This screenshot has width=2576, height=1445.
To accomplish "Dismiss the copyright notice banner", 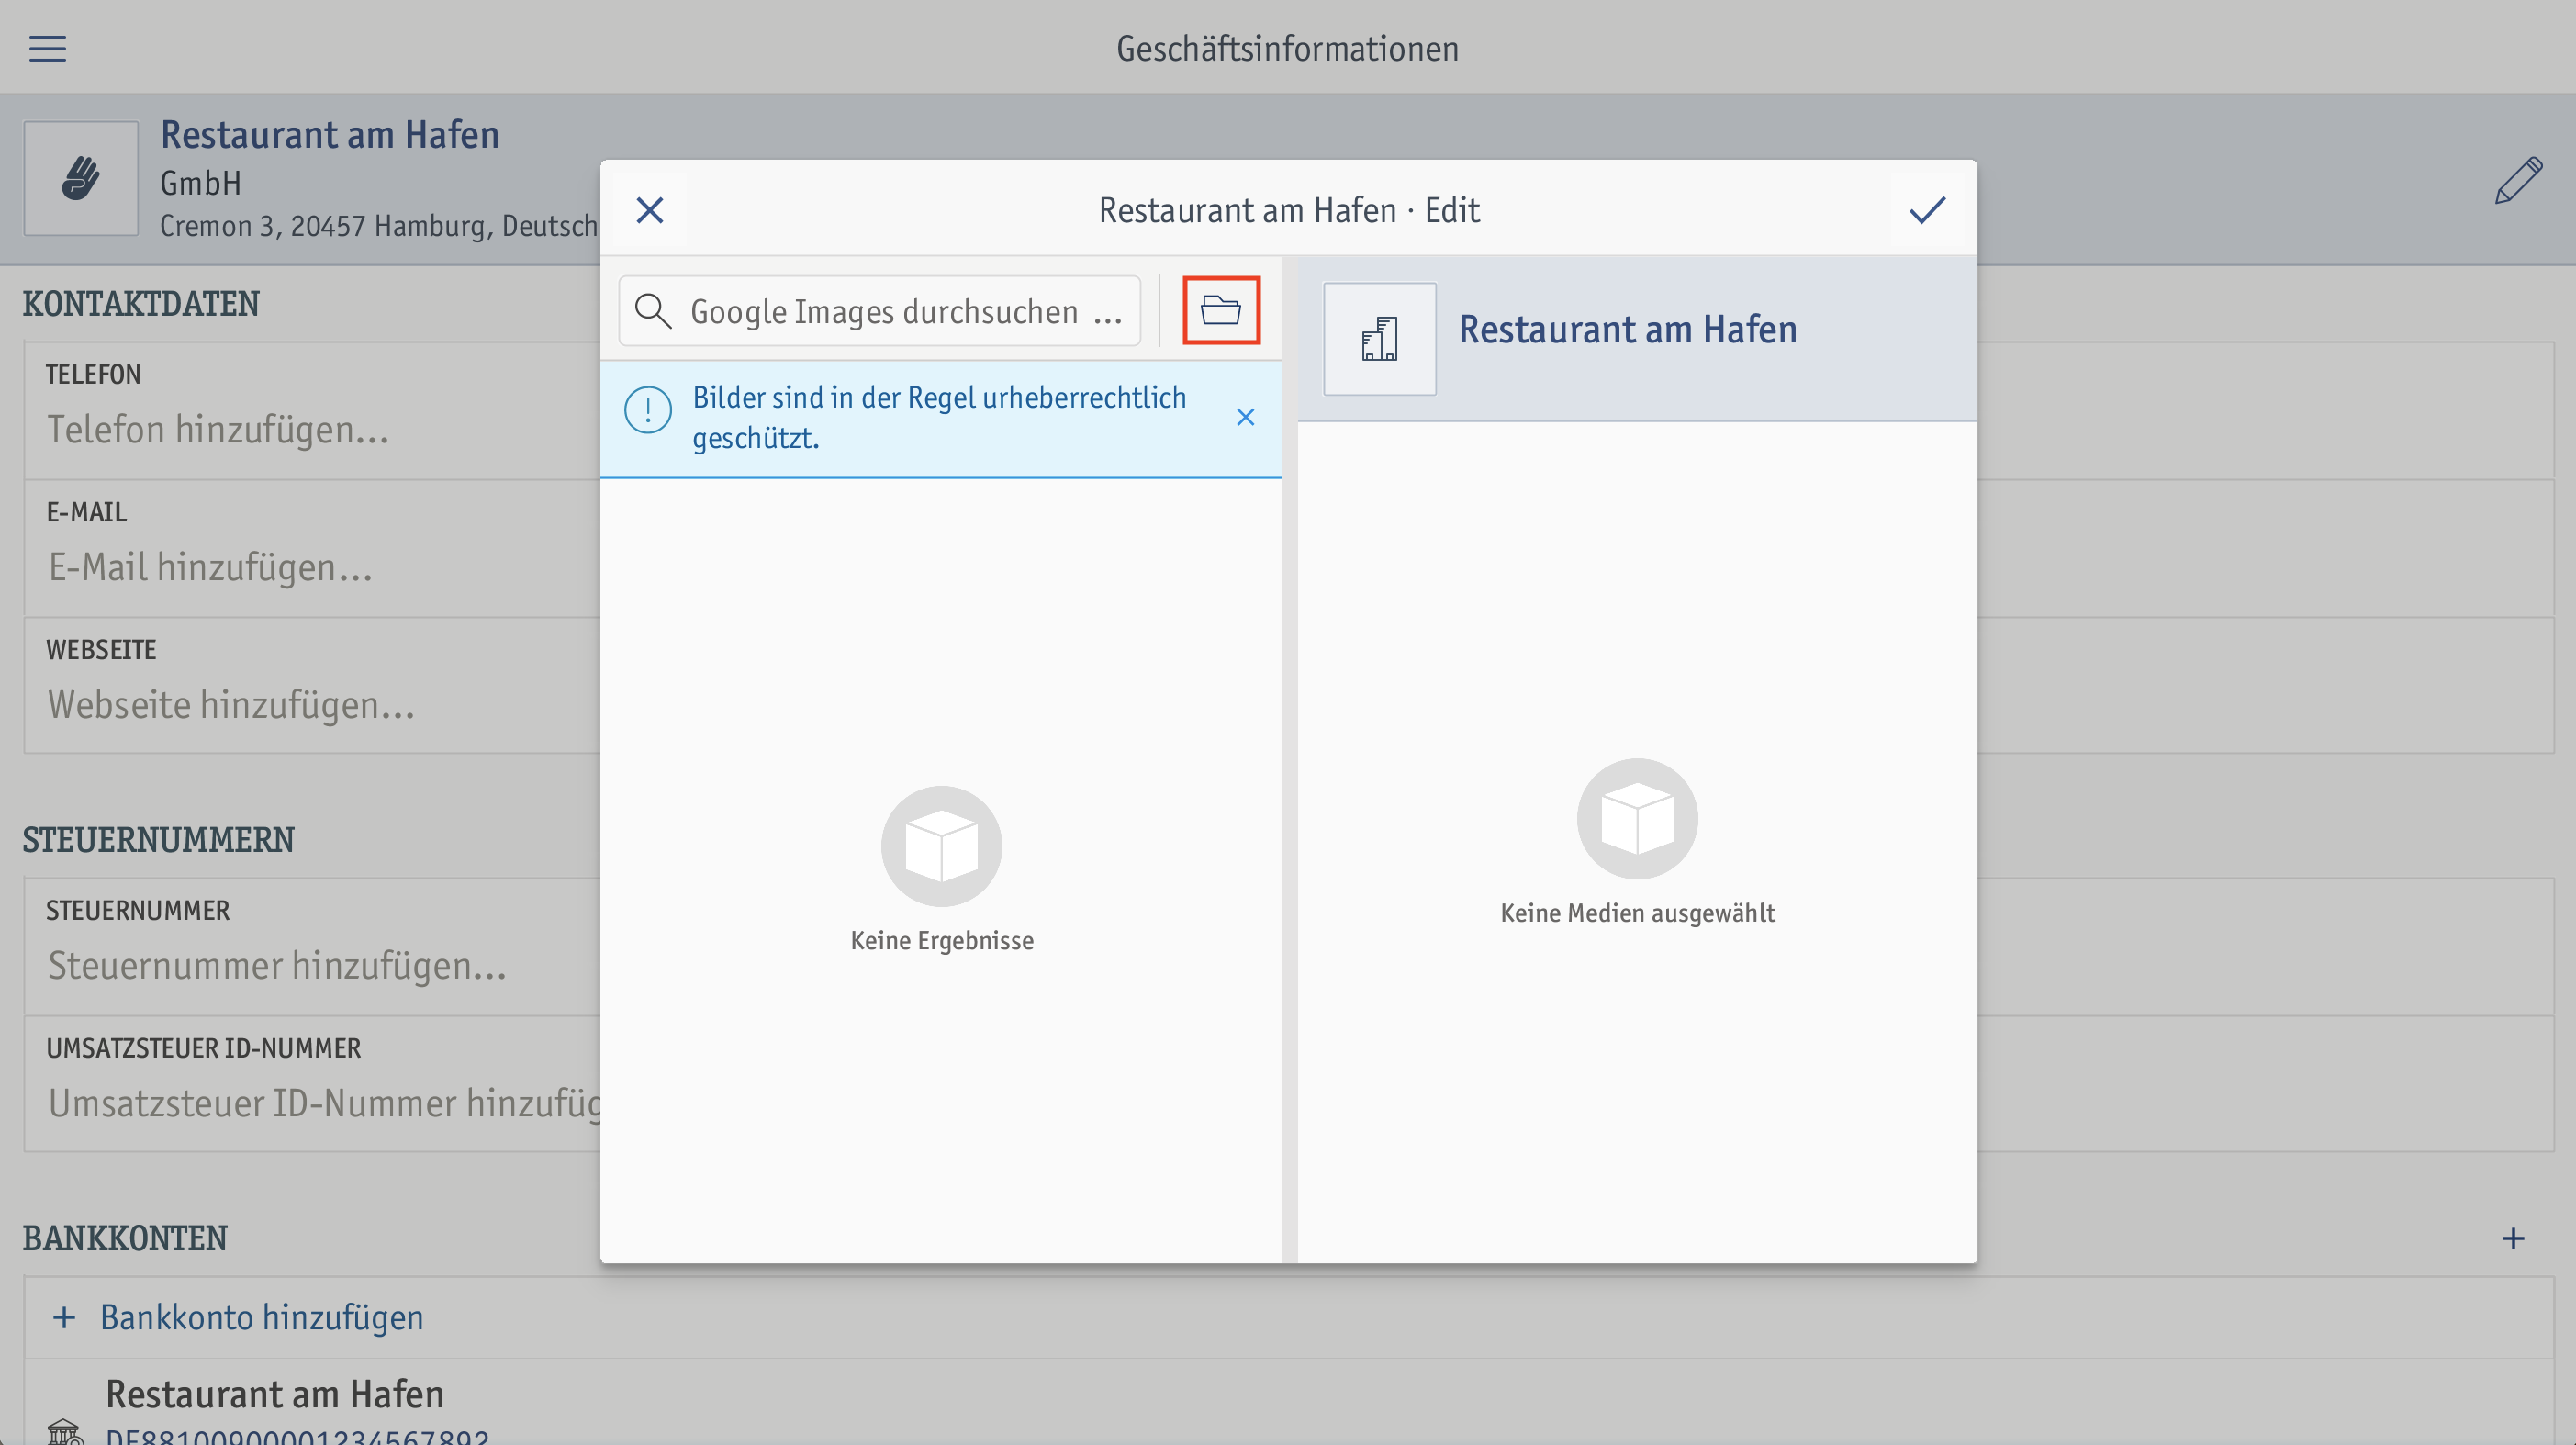I will [x=1245, y=417].
